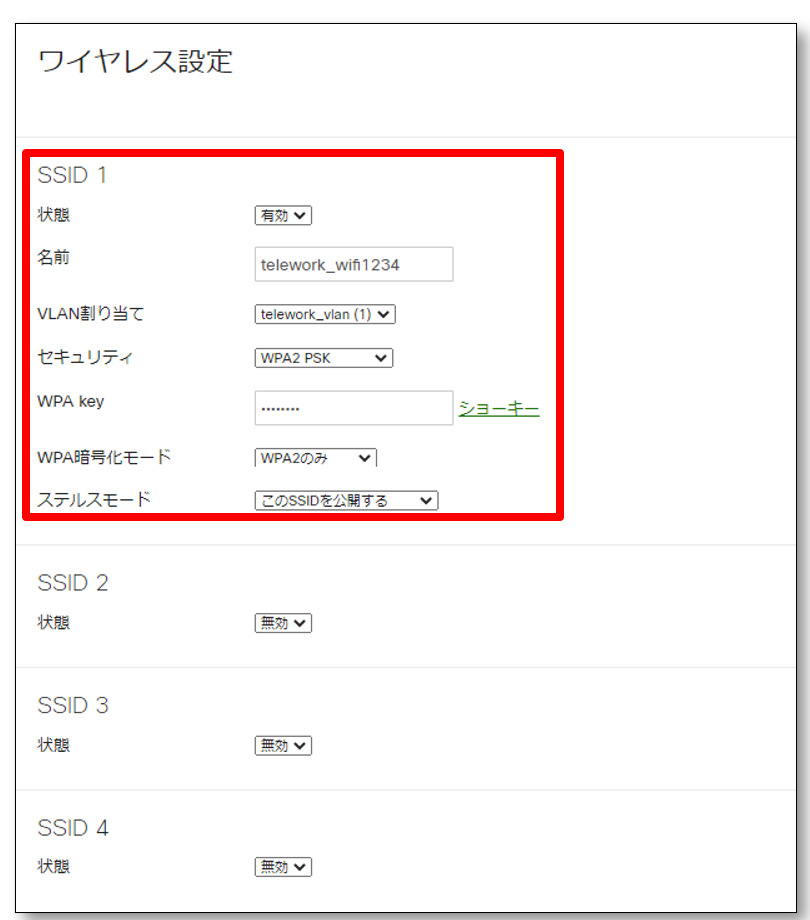Click the SSID 1 section heading
Viewport: 810px width, 920px height.
[72, 175]
